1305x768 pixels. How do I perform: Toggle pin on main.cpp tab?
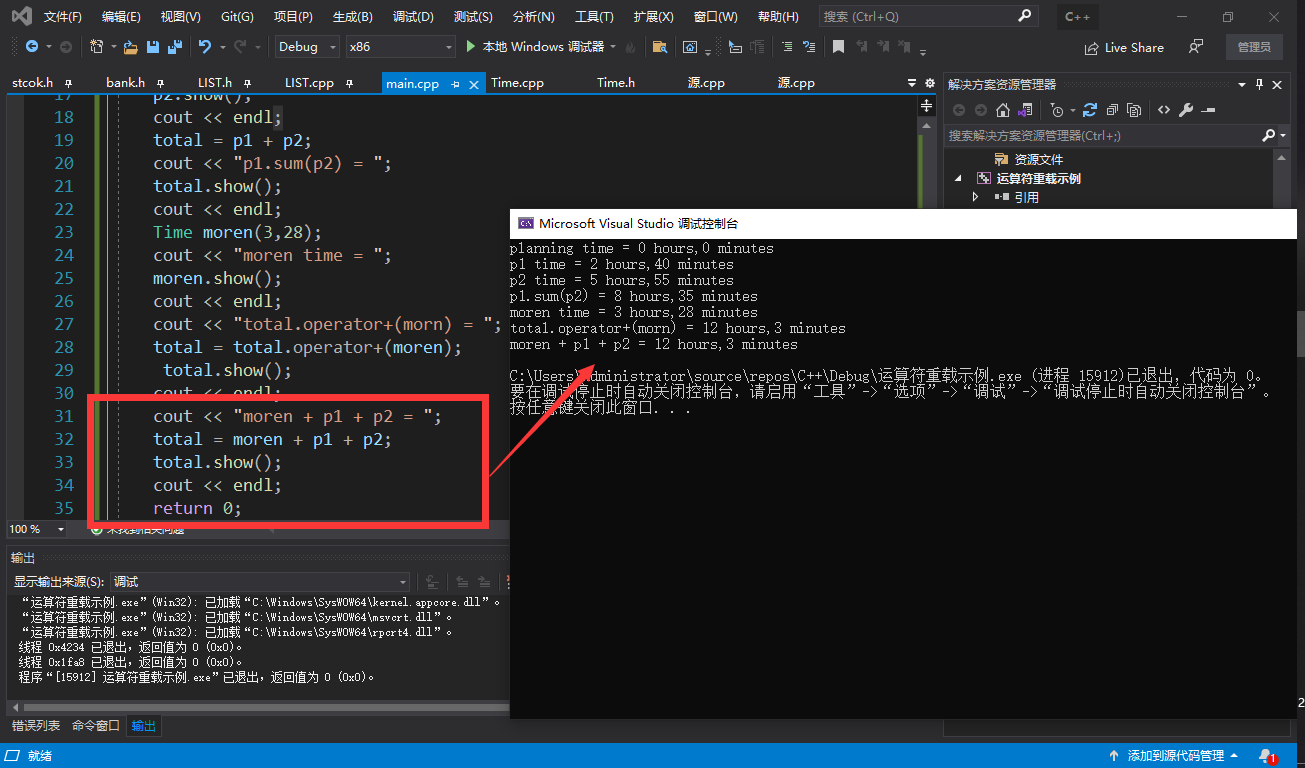pos(456,84)
